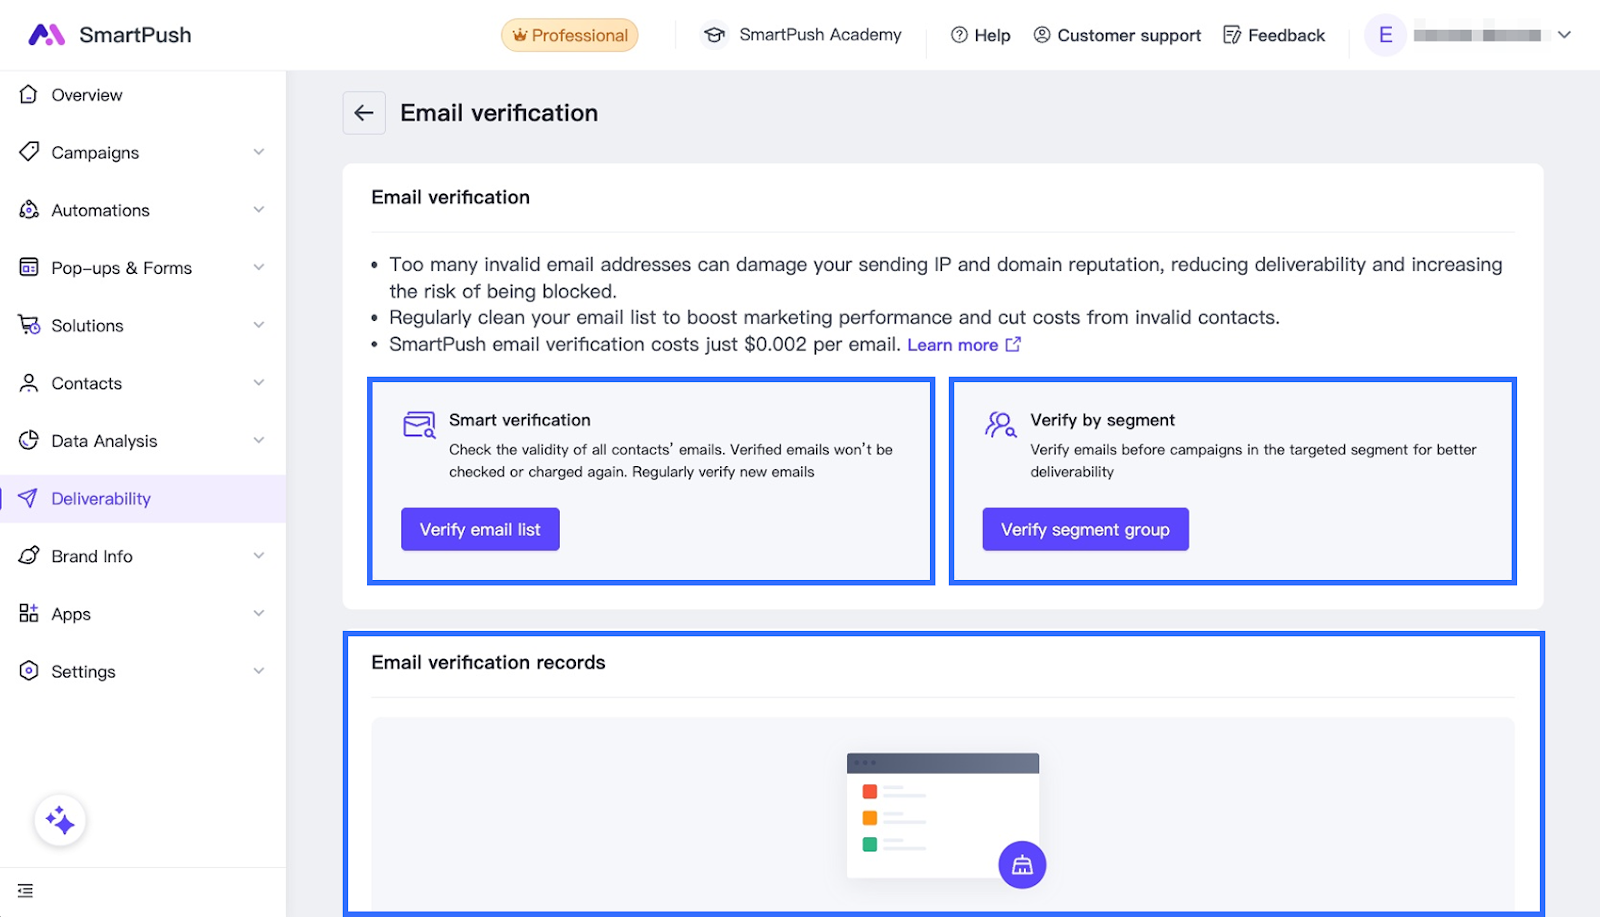Go to Overview in the sidebar
The image size is (1600, 917).
coord(87,95)
